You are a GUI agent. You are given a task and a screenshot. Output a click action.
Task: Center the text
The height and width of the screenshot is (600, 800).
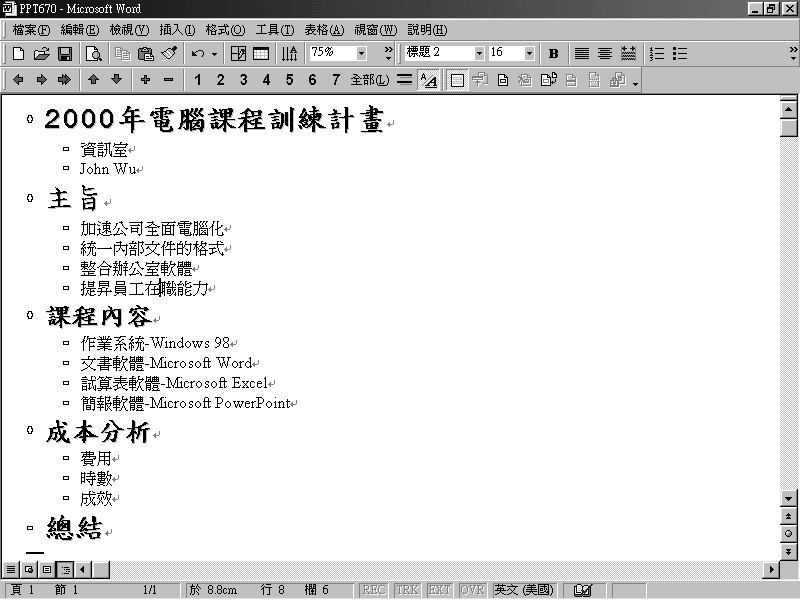pos(605,53)
